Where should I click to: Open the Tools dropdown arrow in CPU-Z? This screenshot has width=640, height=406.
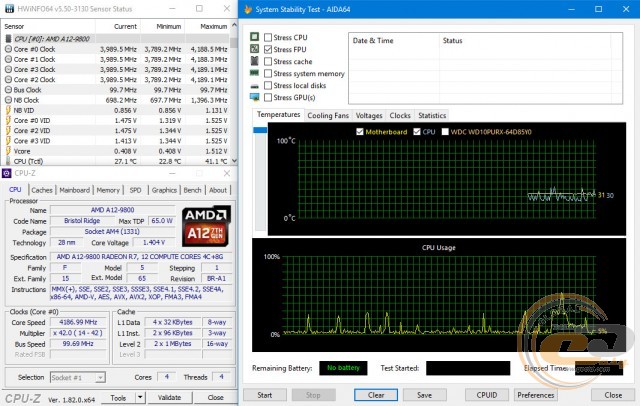(x=140, y=397)
